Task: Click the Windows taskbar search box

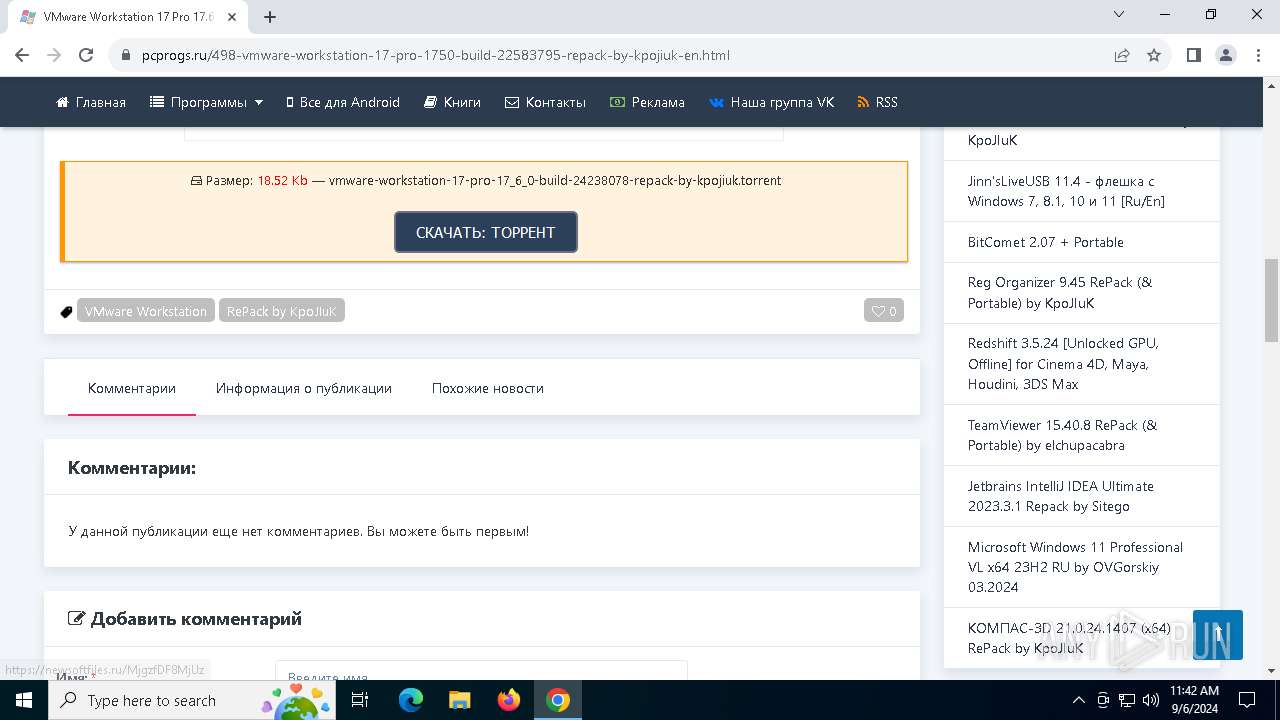Action: (x=192, y=700)
